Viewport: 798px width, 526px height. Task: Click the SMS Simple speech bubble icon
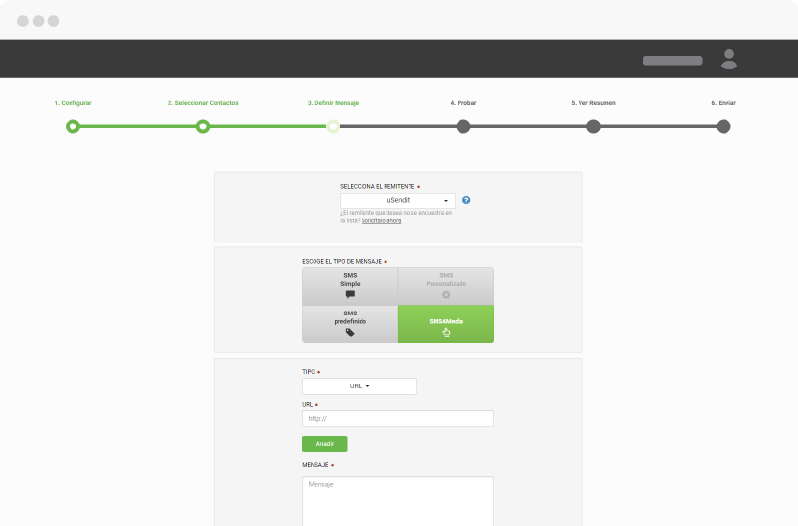click(350, 295)
